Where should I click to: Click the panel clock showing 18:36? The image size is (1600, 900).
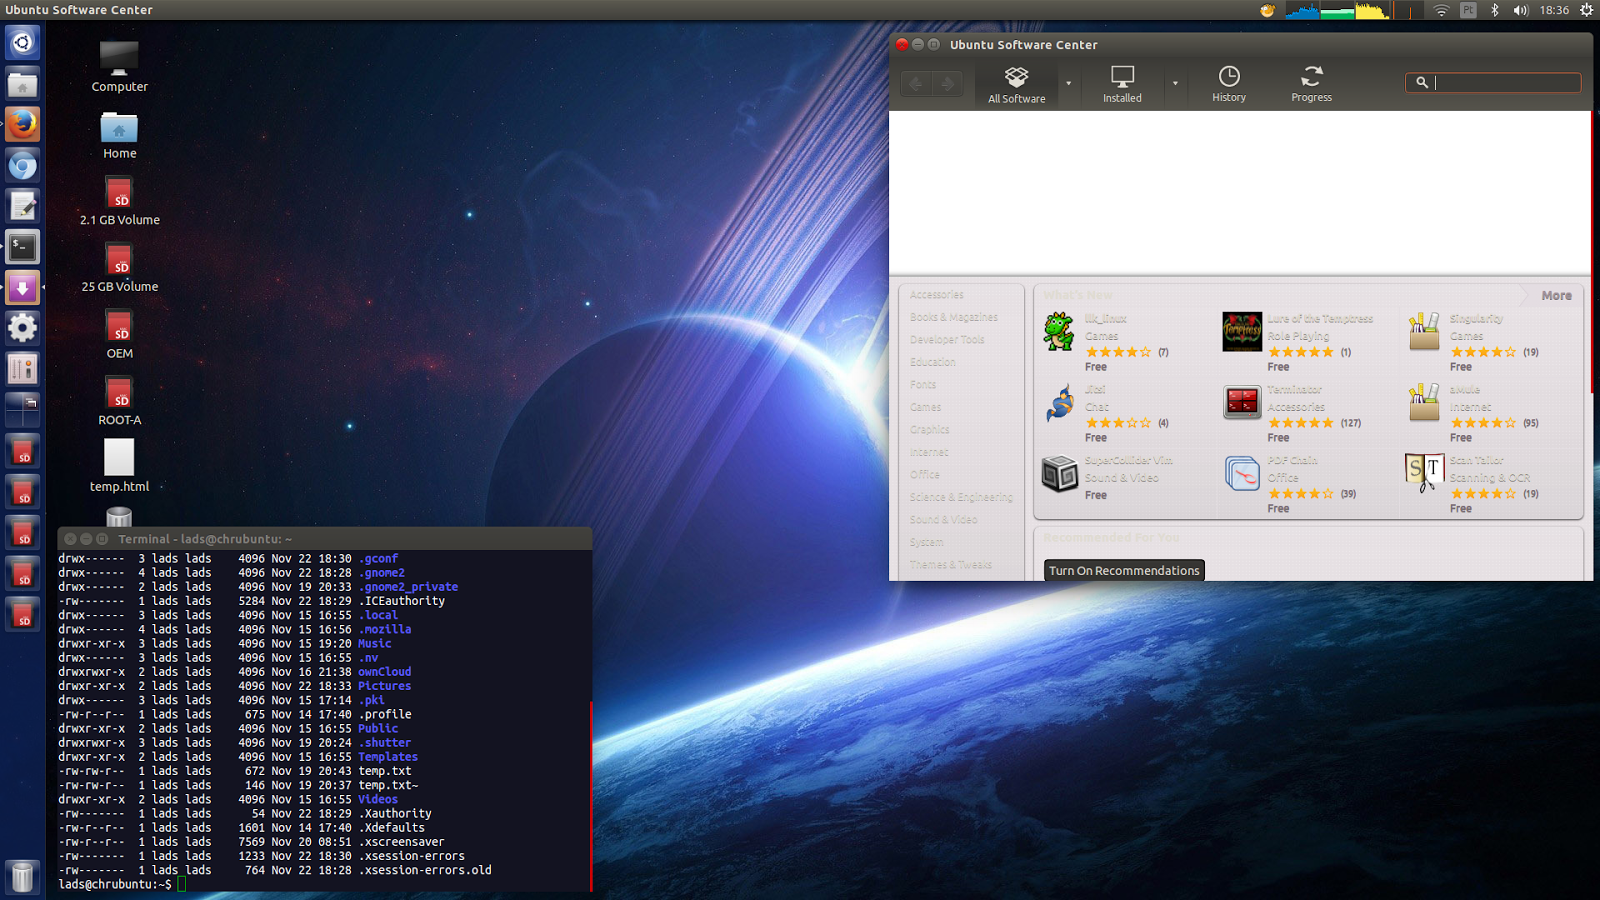1554,10
